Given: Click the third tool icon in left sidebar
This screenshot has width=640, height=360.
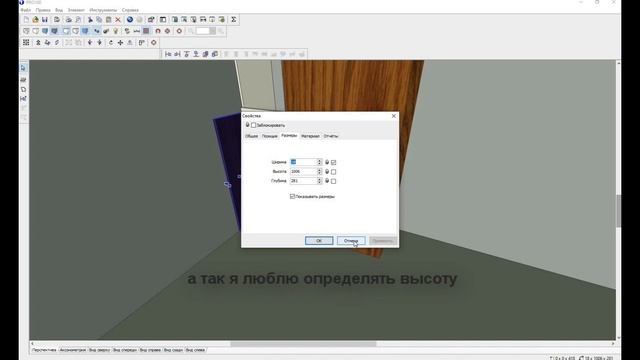Looking at the screenshot, I should coord(23,89).
